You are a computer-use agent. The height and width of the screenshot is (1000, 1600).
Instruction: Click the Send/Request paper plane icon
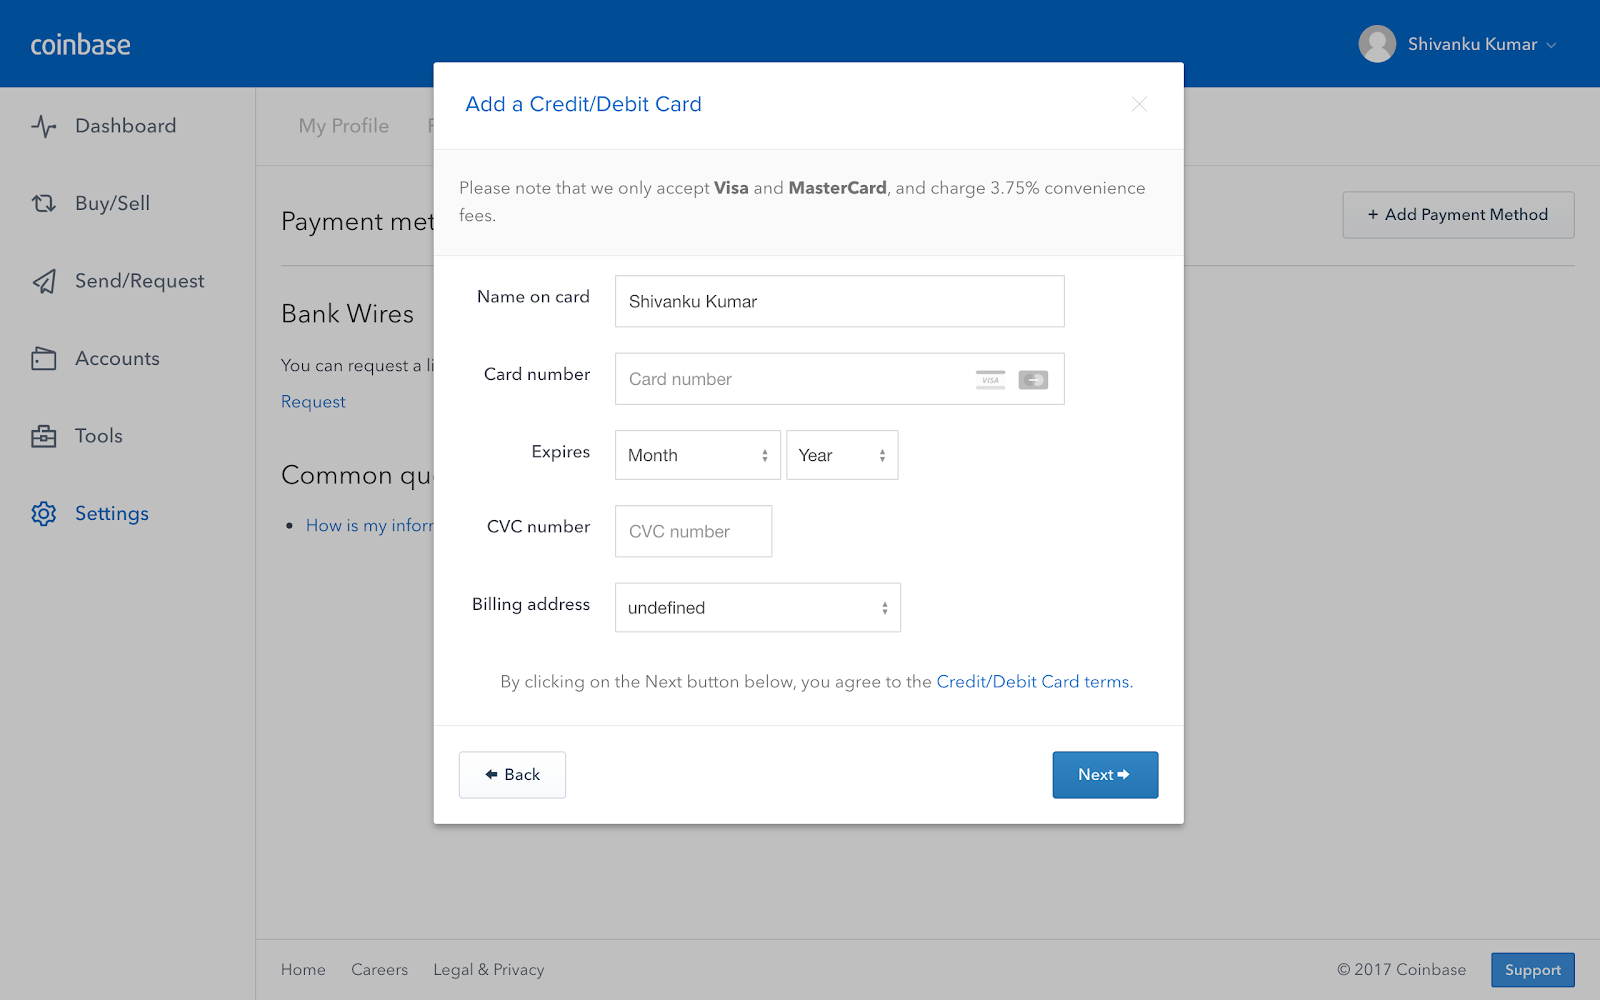click(43, 281)
